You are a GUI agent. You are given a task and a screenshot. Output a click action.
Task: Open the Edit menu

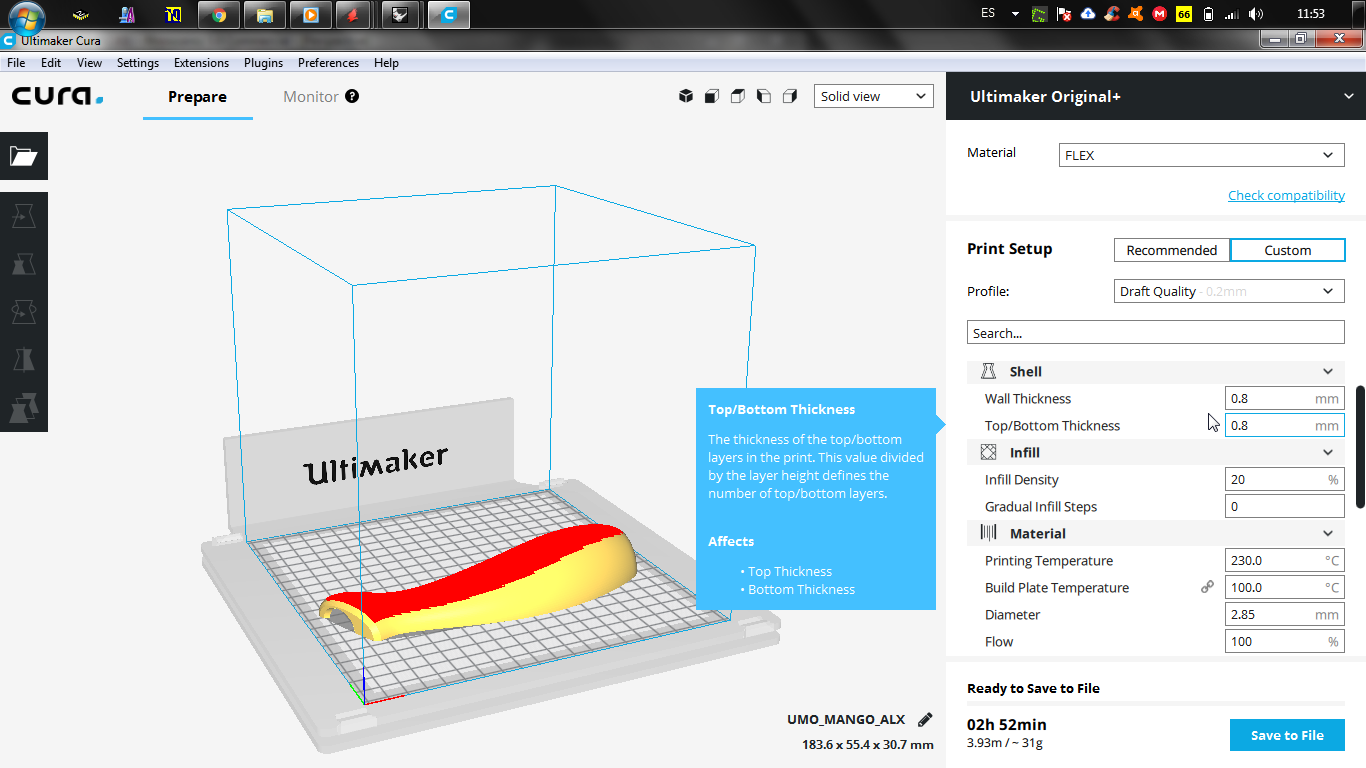coord(51,62)
